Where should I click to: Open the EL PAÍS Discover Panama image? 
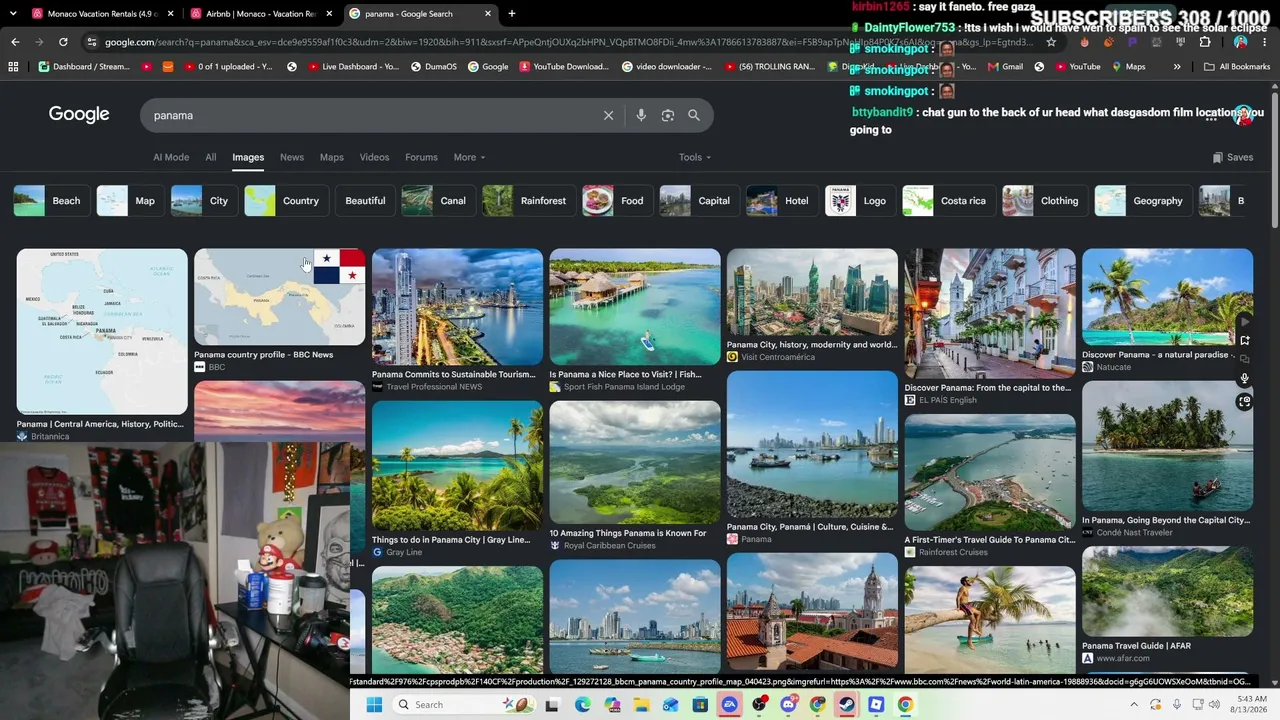[990, 314]
